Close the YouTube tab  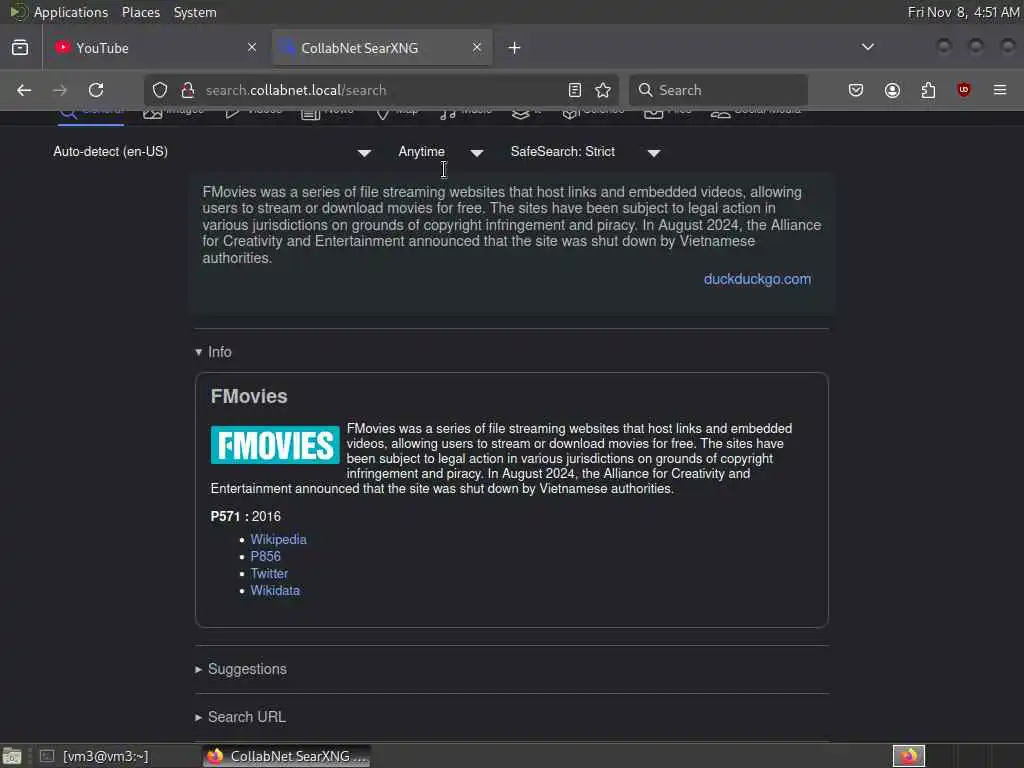[252, 47]
